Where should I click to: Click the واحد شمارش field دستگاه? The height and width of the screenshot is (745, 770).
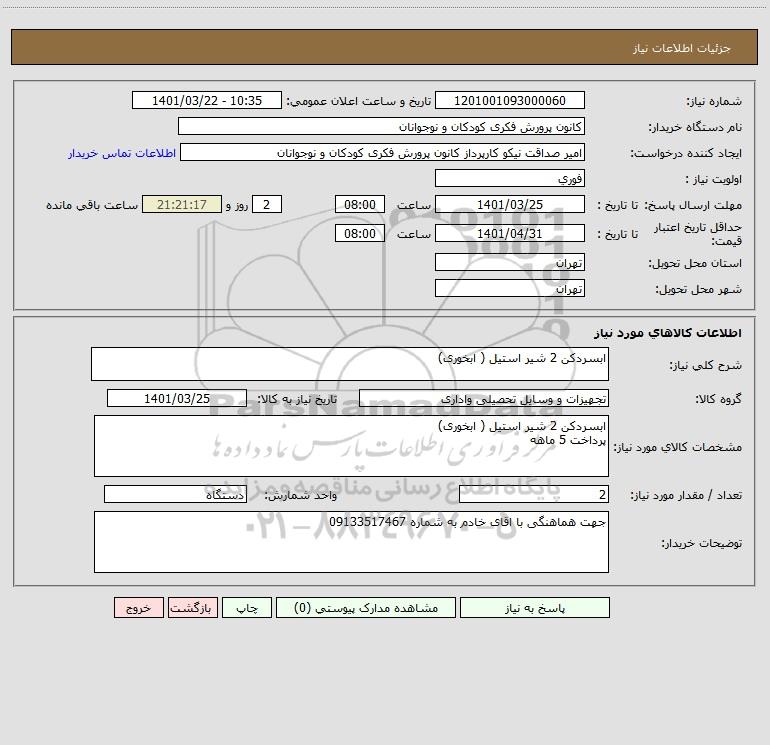pyautogui.click(x=175, y=495)
